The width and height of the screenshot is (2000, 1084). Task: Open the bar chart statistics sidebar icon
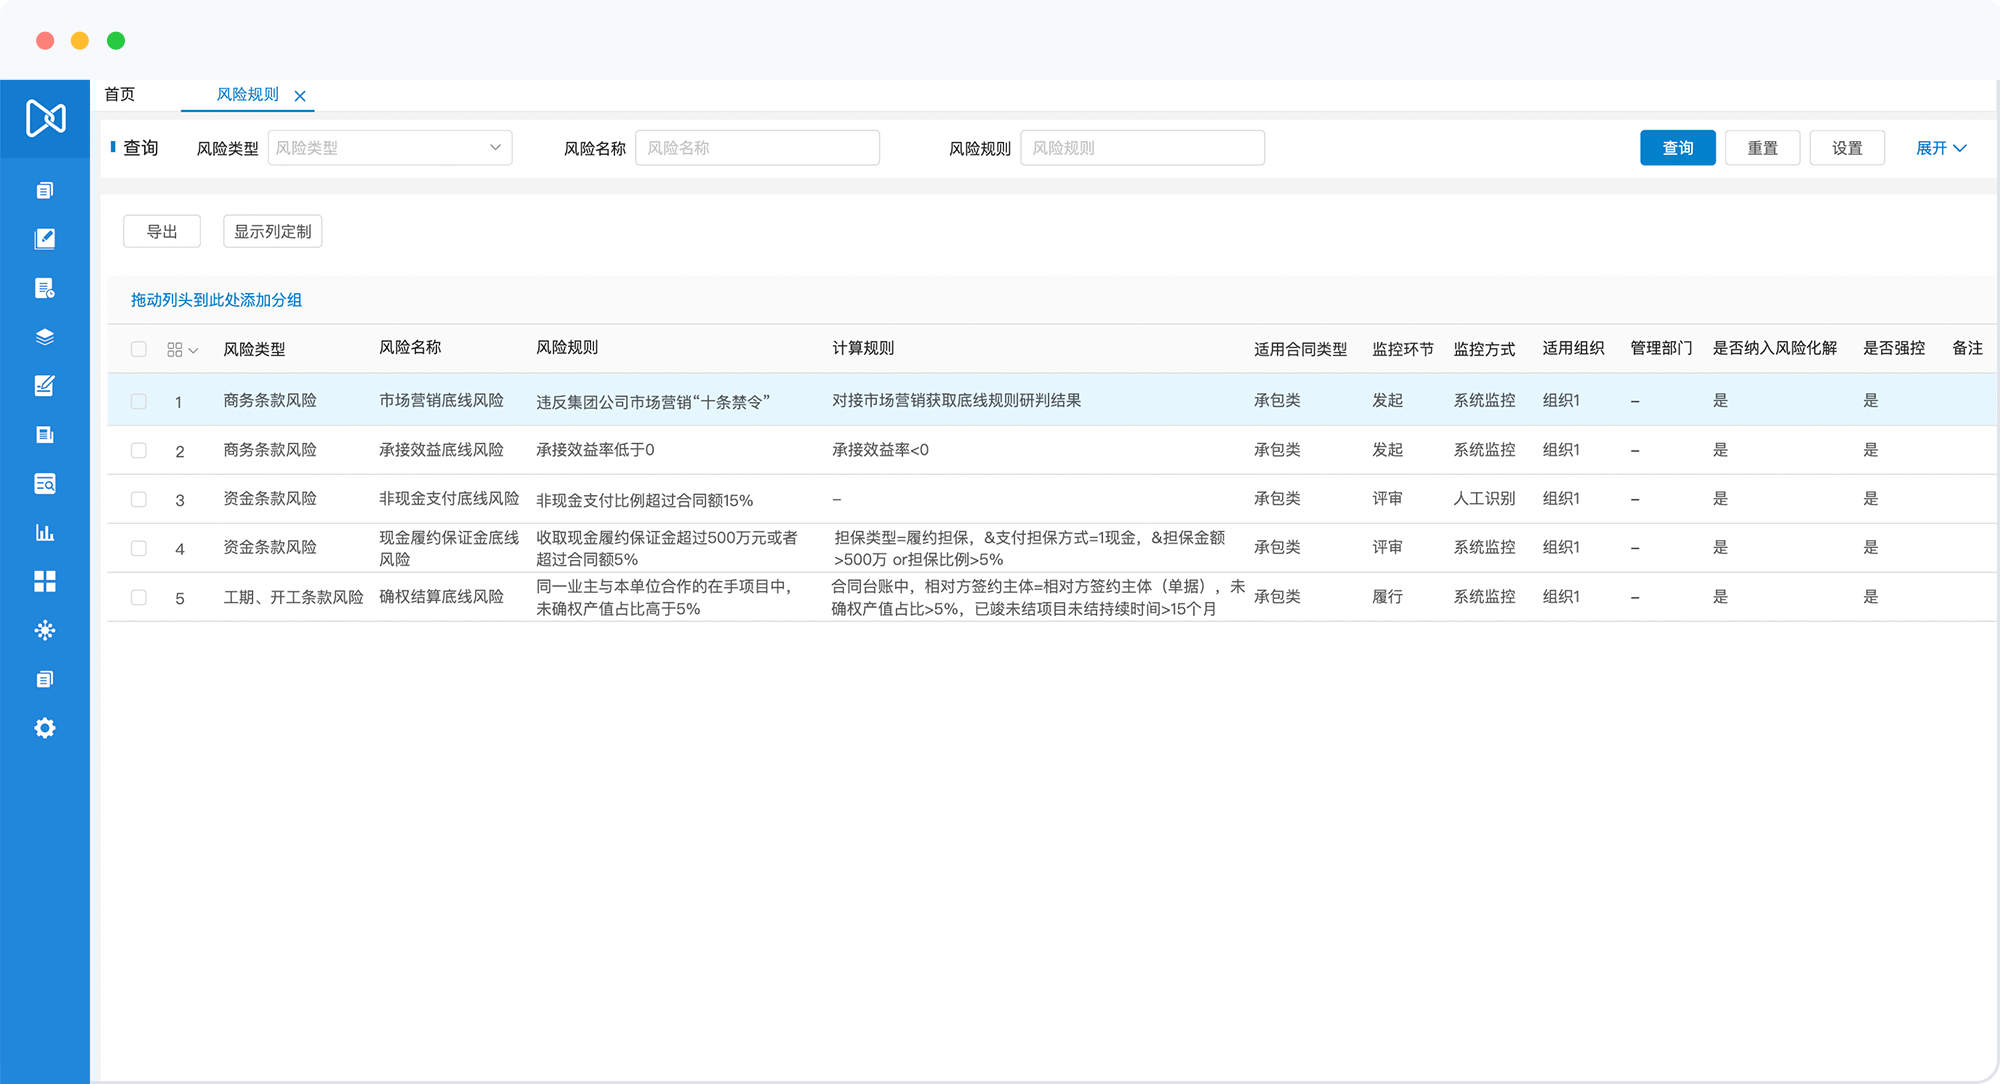(44, 532)
